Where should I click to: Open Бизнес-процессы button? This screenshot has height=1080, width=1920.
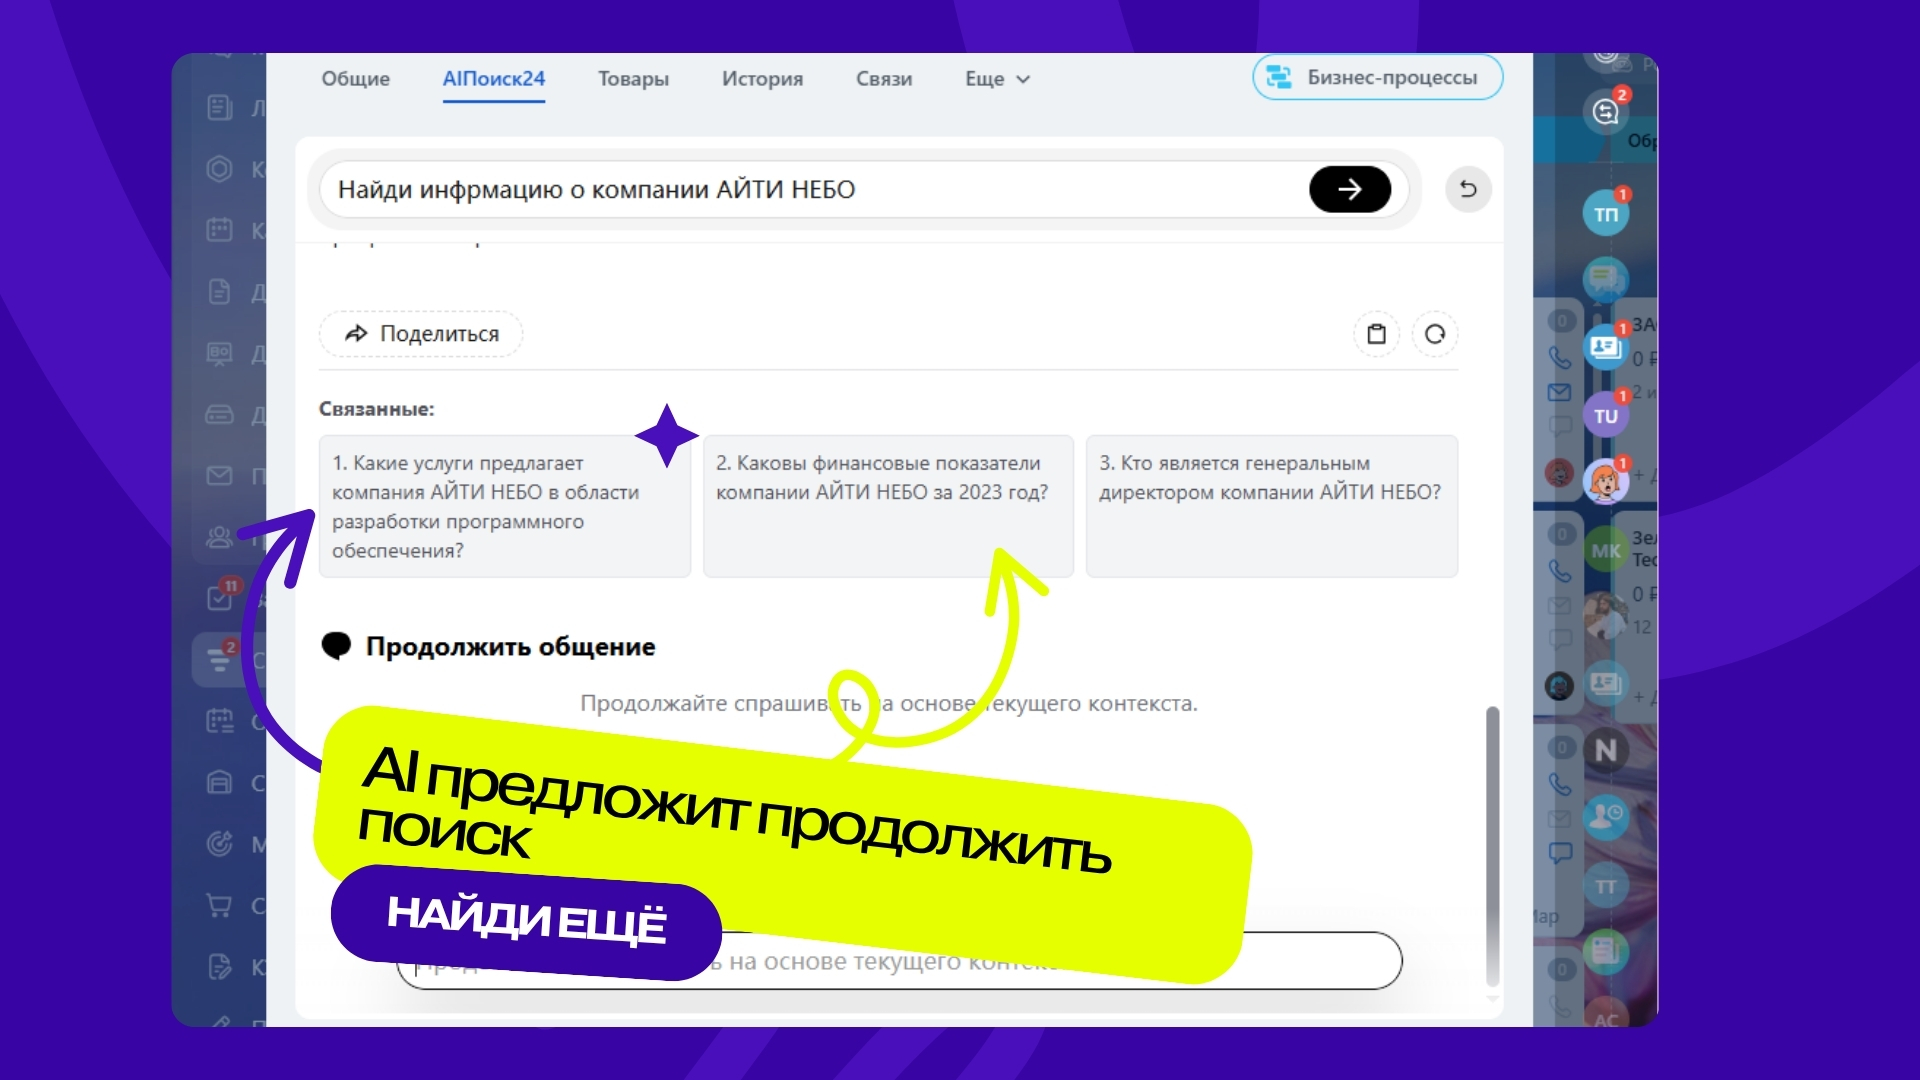1377,77
